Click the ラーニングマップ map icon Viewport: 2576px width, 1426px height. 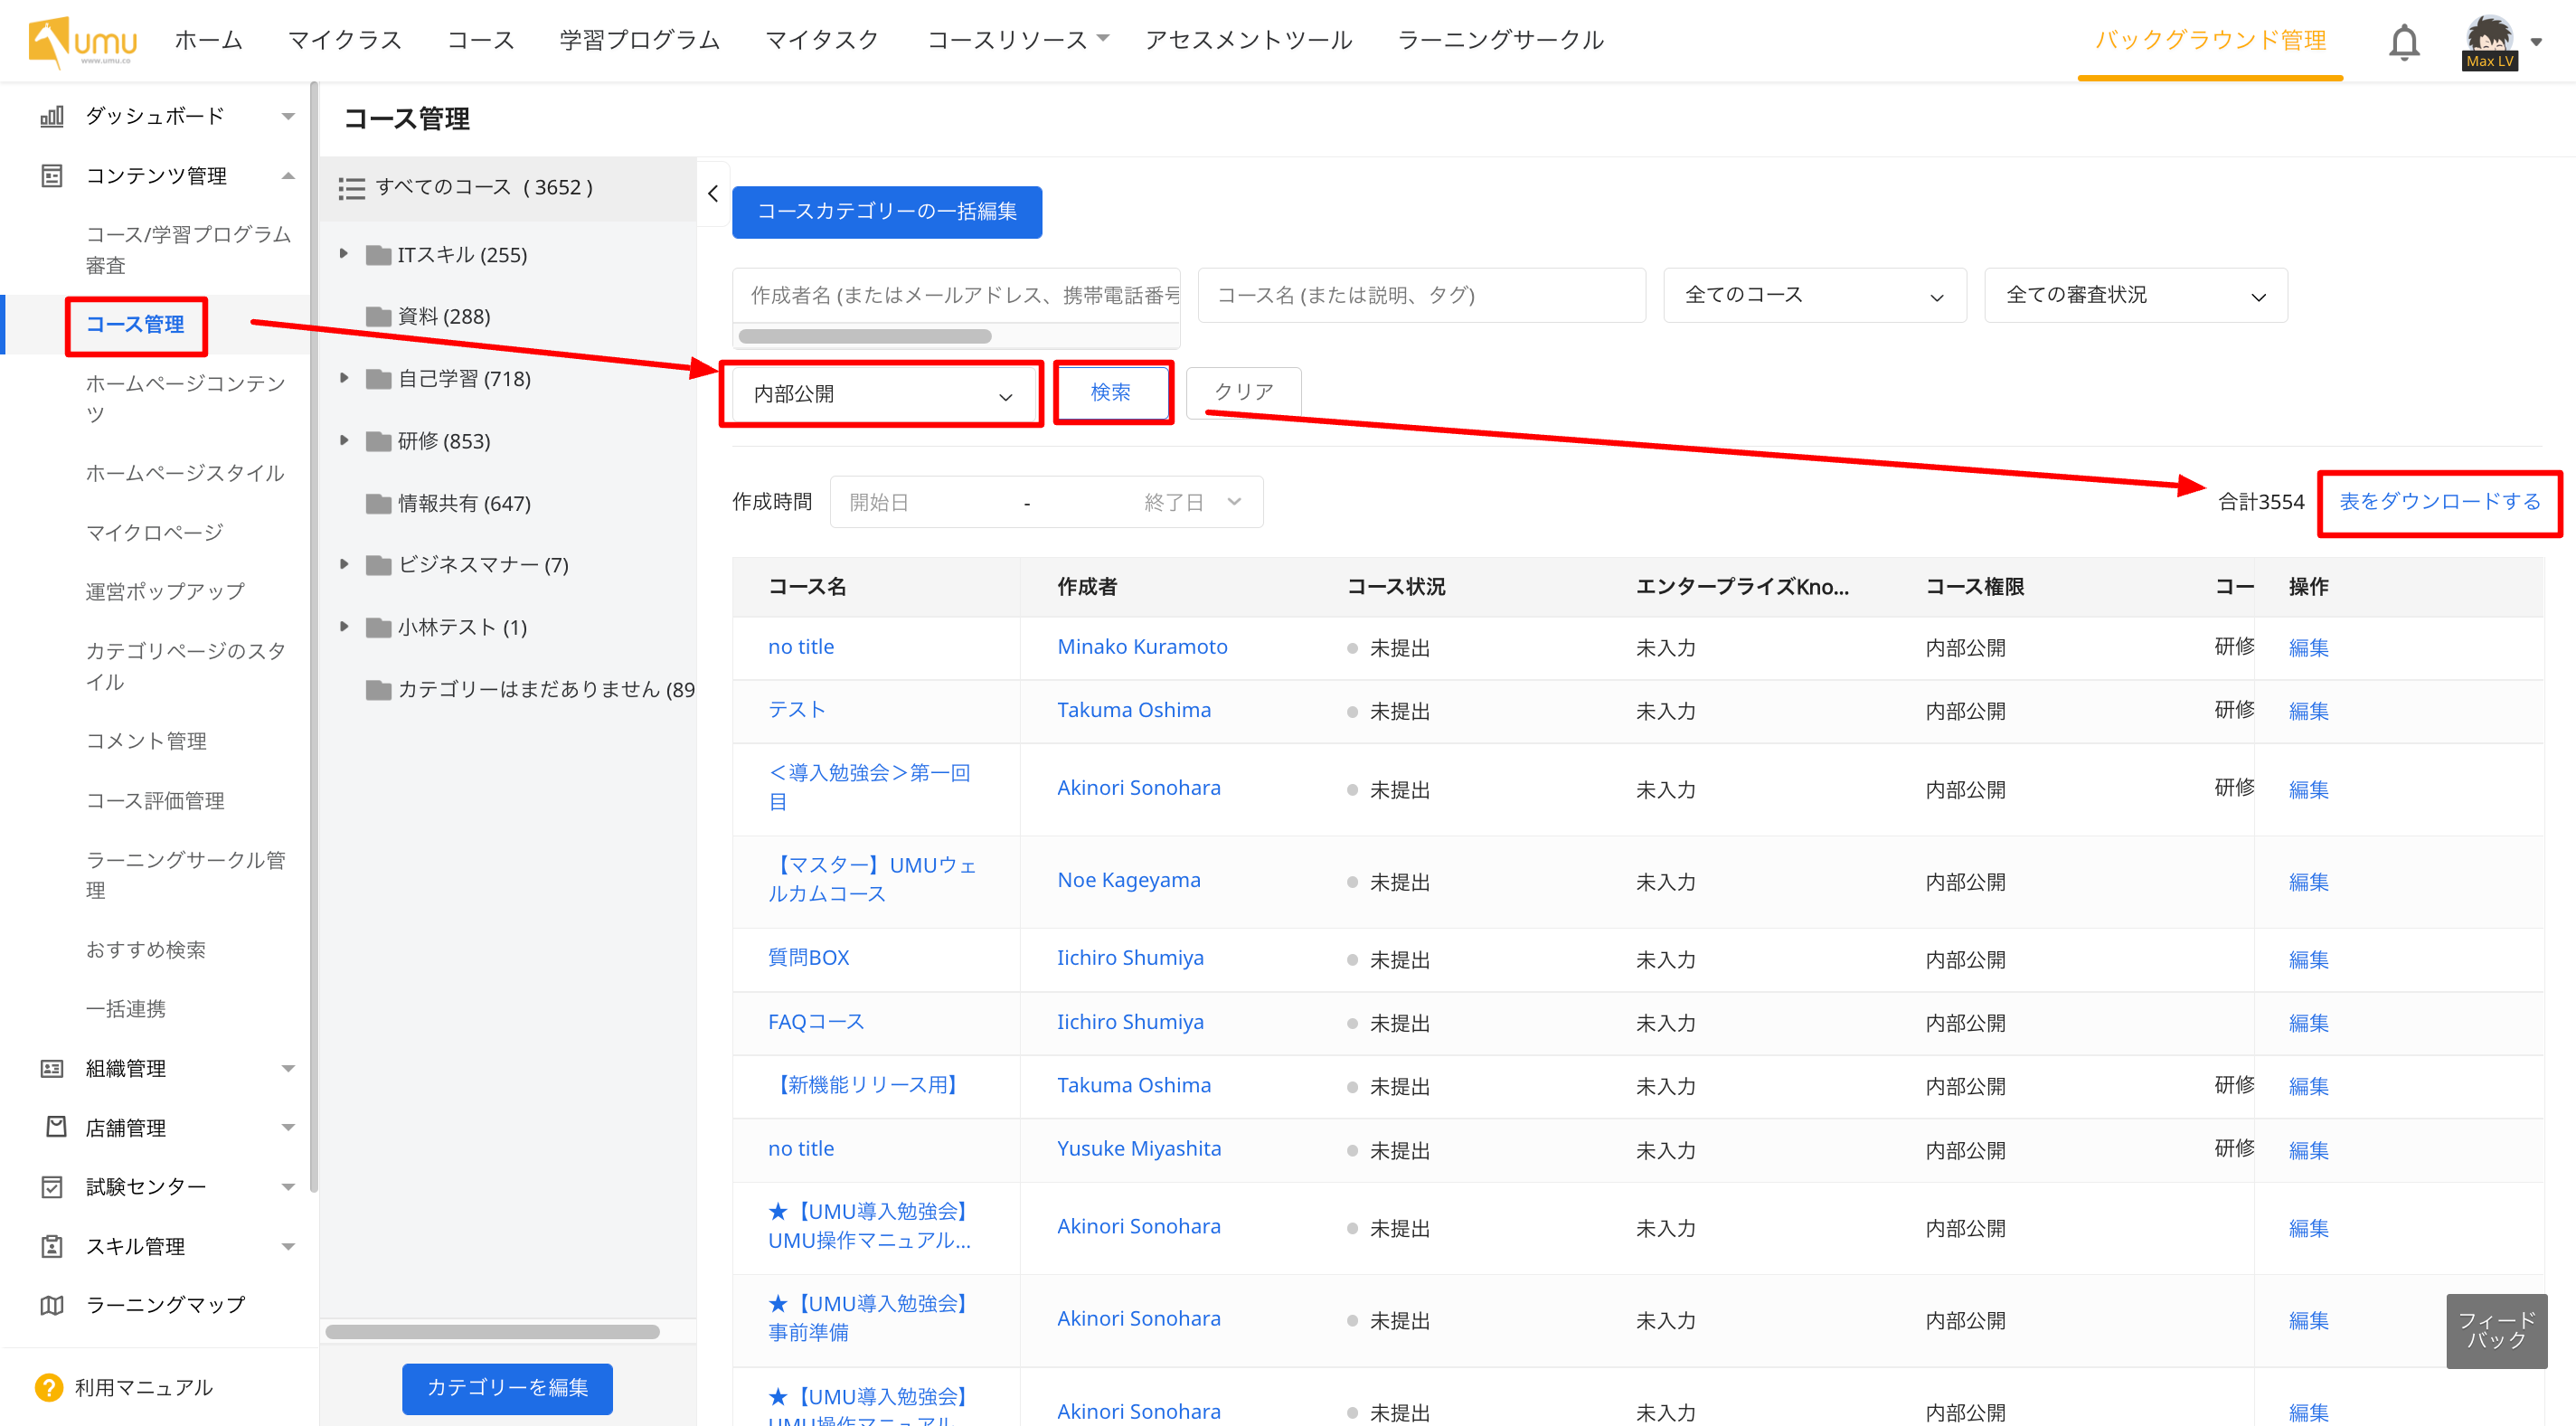(x=52, y=1305)
